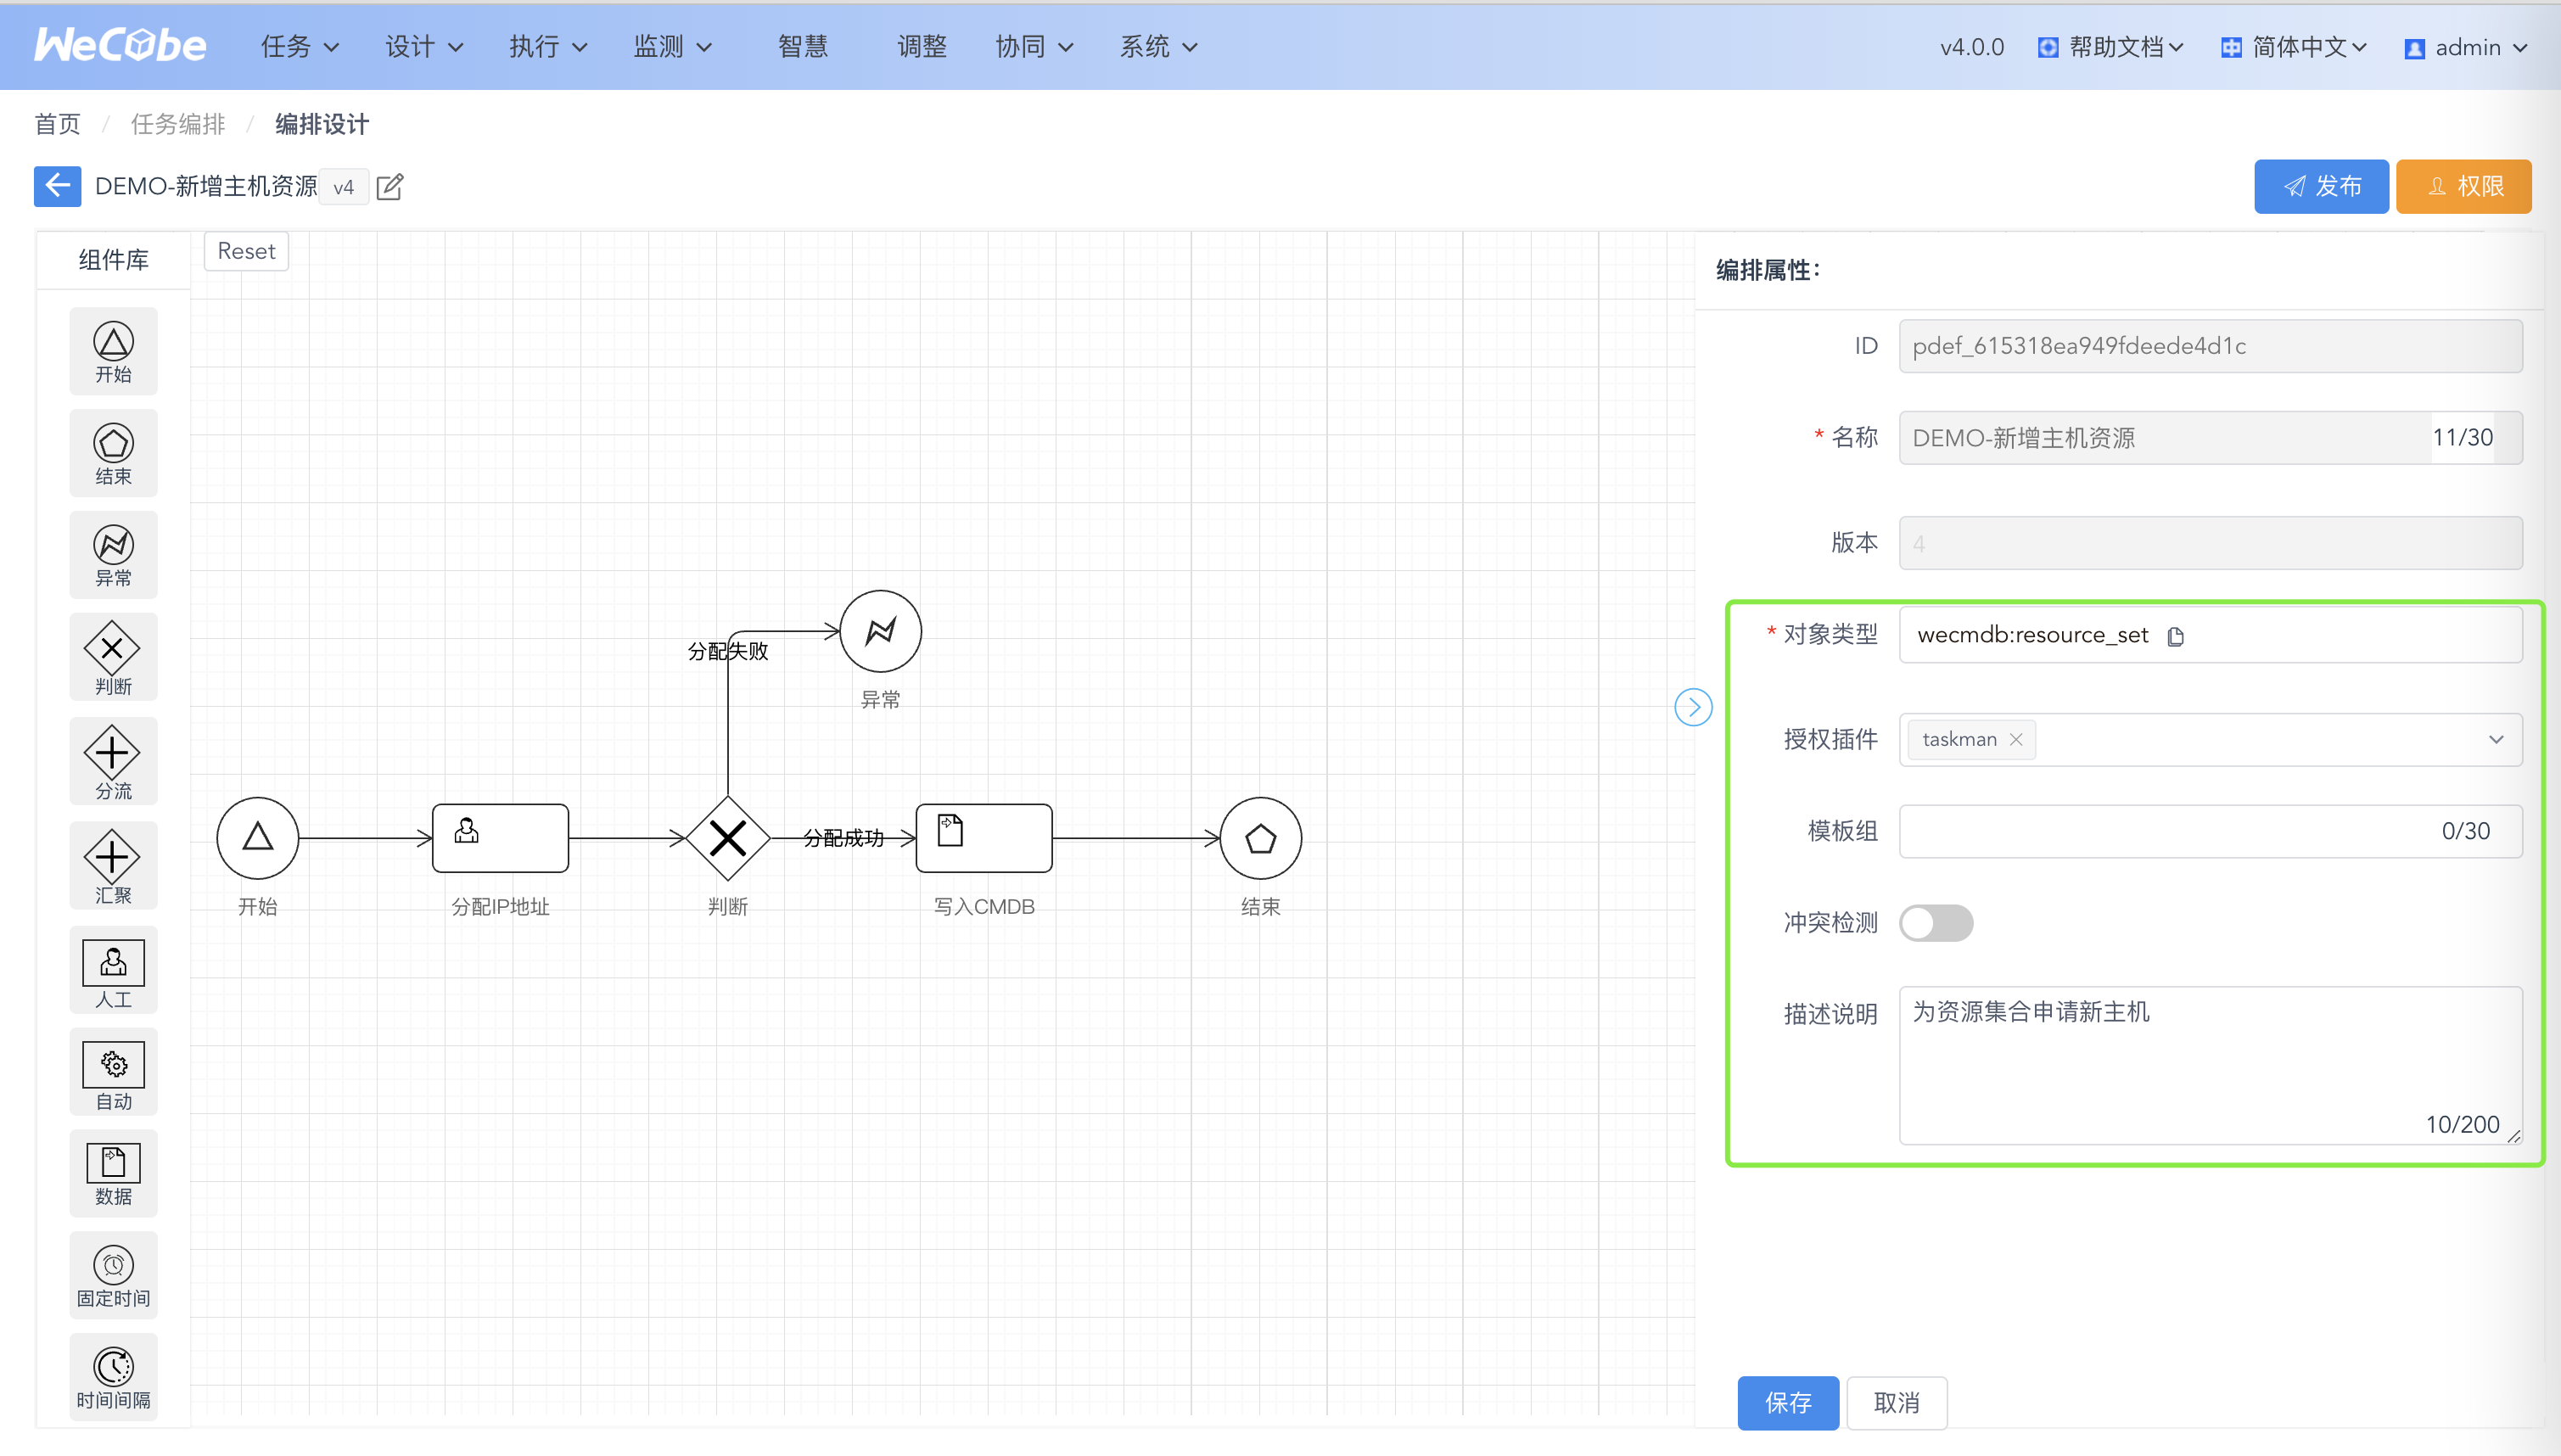Expand the 任务 menu
Viewport: 2561px width, 1456px height.
point(300,47)
